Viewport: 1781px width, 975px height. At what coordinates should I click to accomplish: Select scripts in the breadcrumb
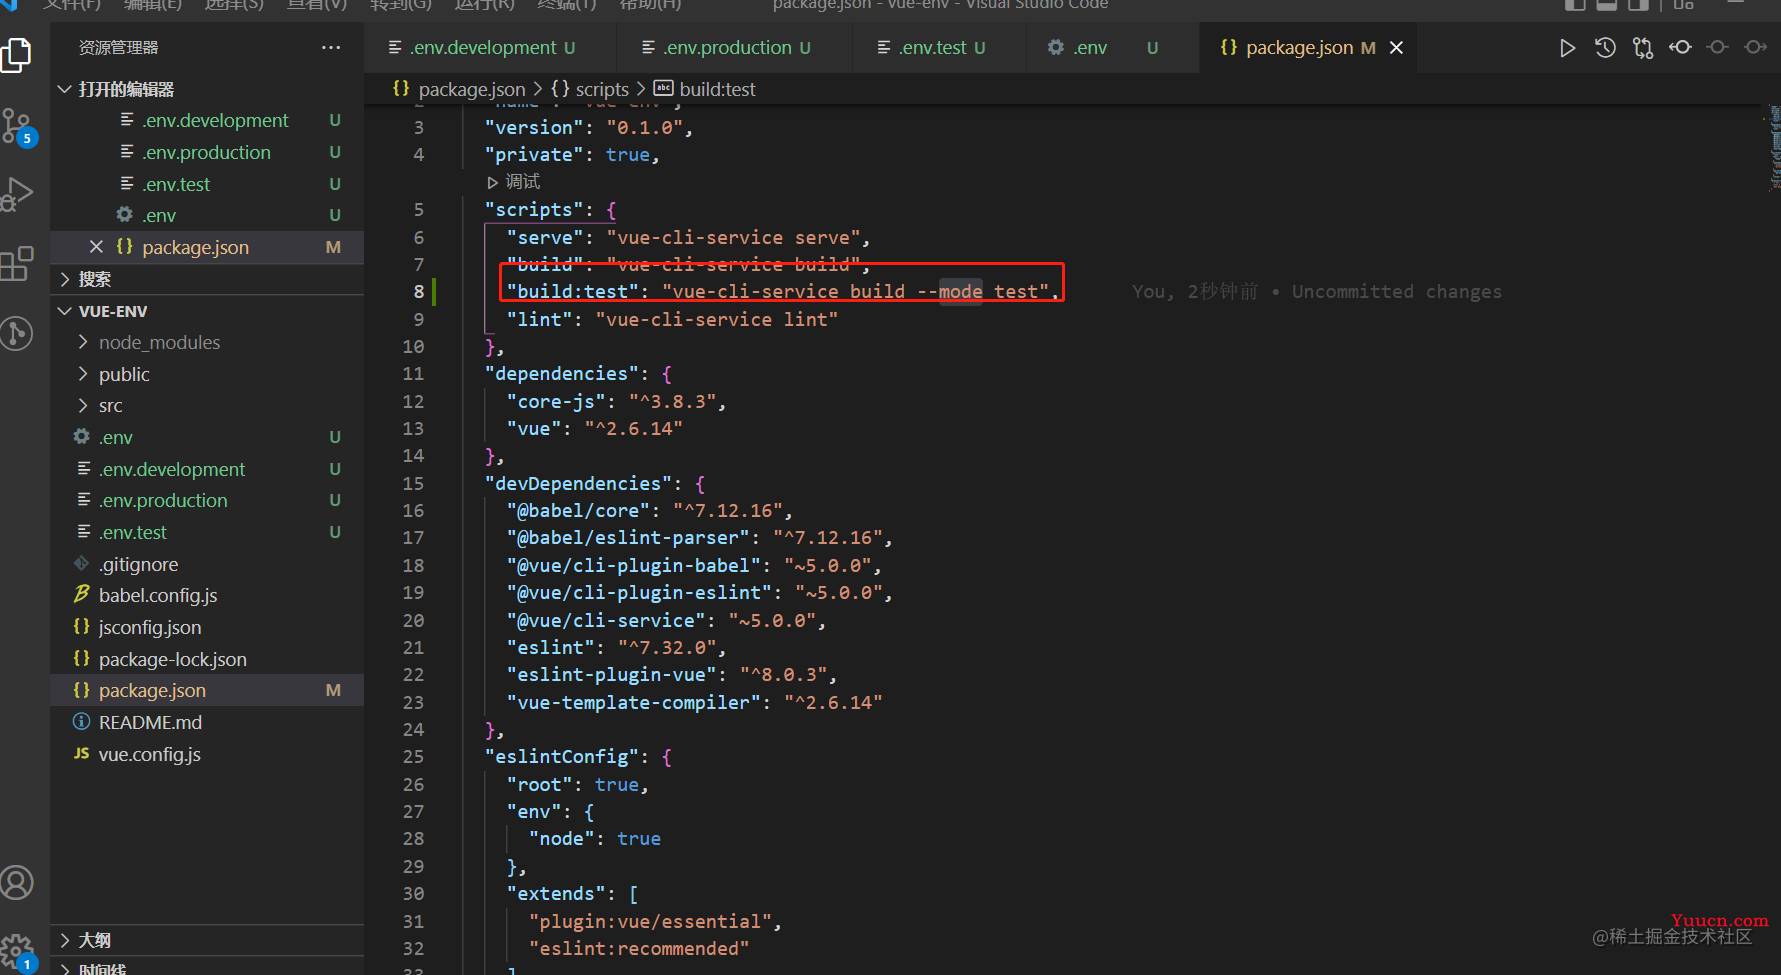pos(602,89)
